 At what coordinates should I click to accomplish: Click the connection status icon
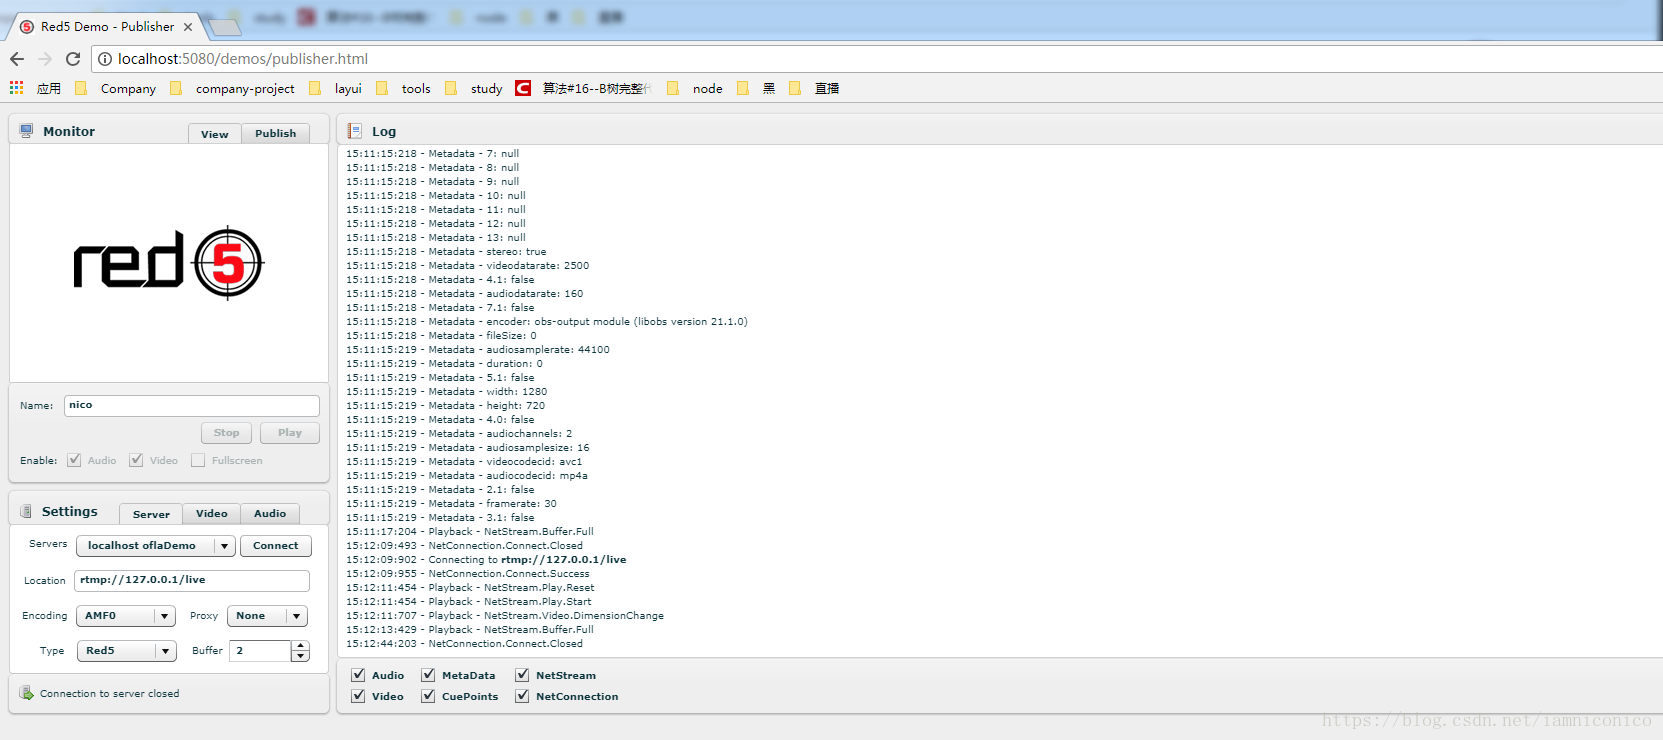[27, 692]
